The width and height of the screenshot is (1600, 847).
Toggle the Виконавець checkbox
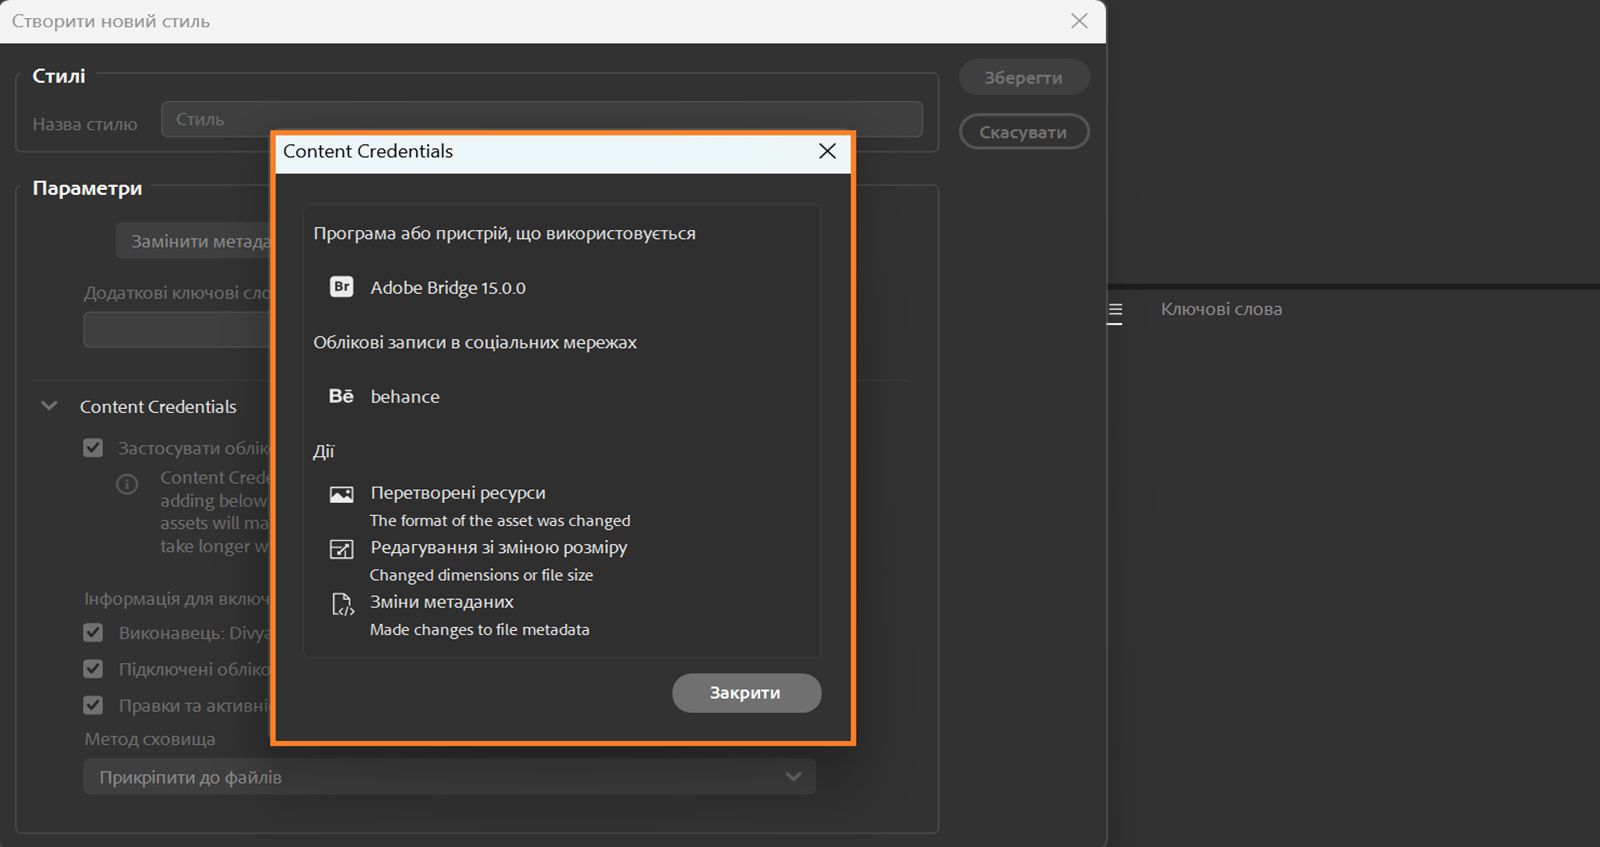(93, 633)
